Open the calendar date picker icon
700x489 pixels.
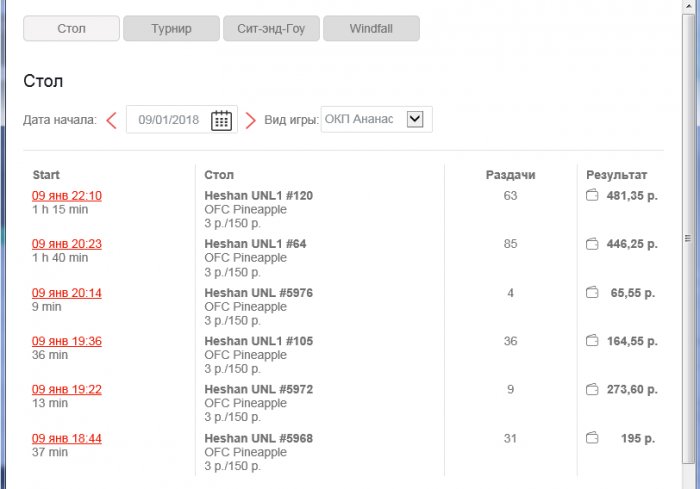[x=222, y=120]
